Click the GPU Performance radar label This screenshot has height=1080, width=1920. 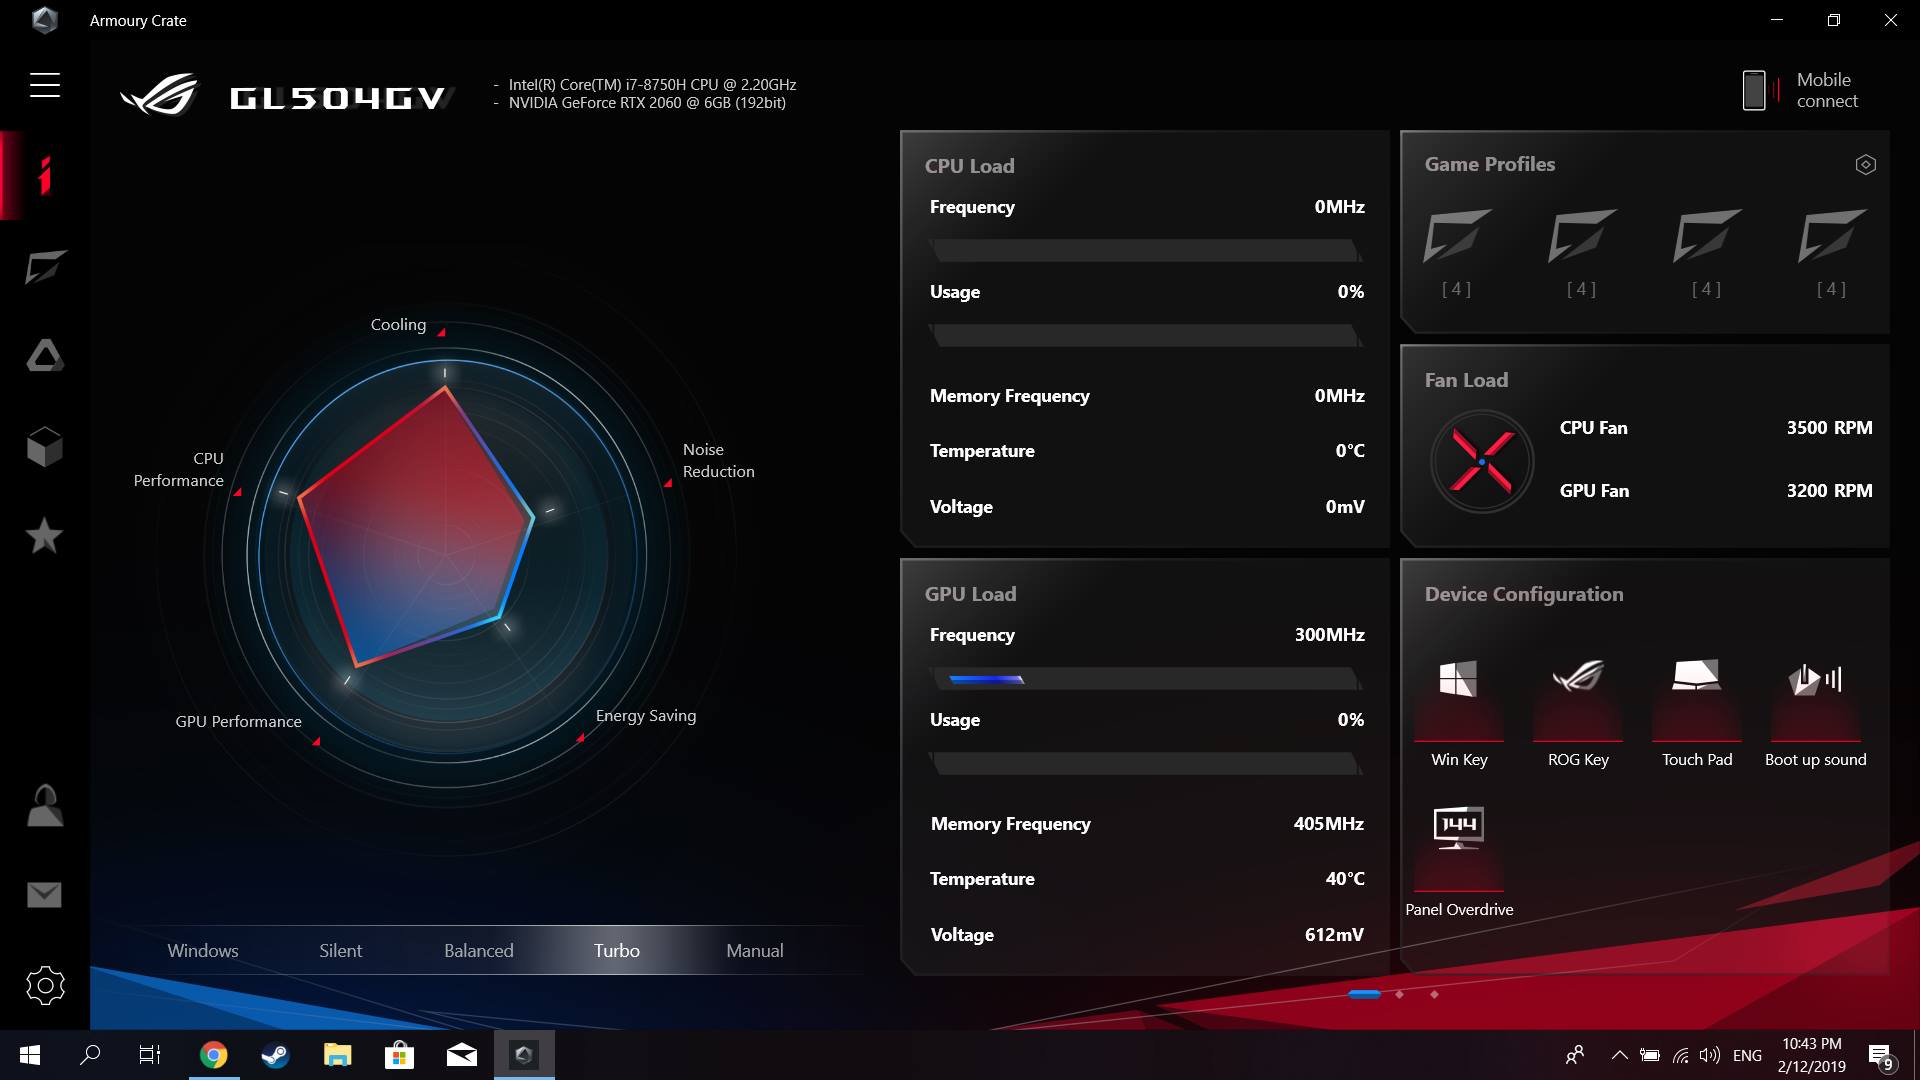point(238,722)
